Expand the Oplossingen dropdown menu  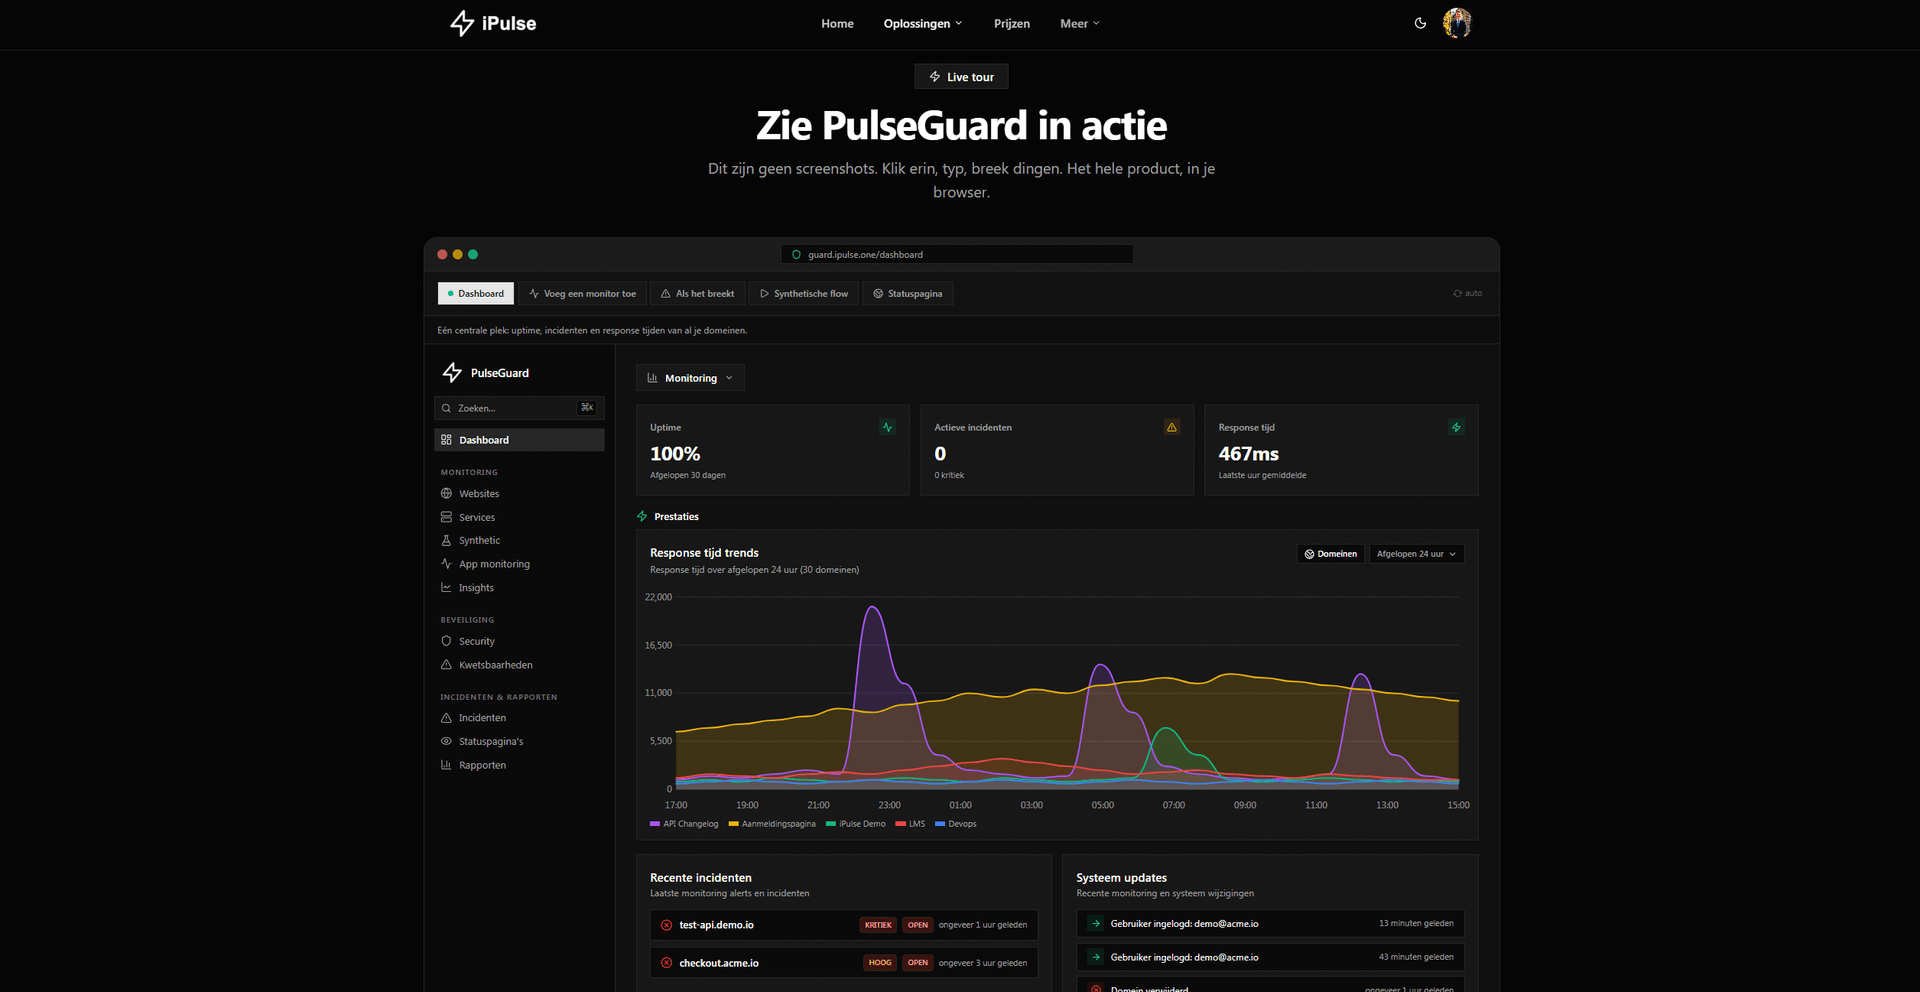click(923, 23)
